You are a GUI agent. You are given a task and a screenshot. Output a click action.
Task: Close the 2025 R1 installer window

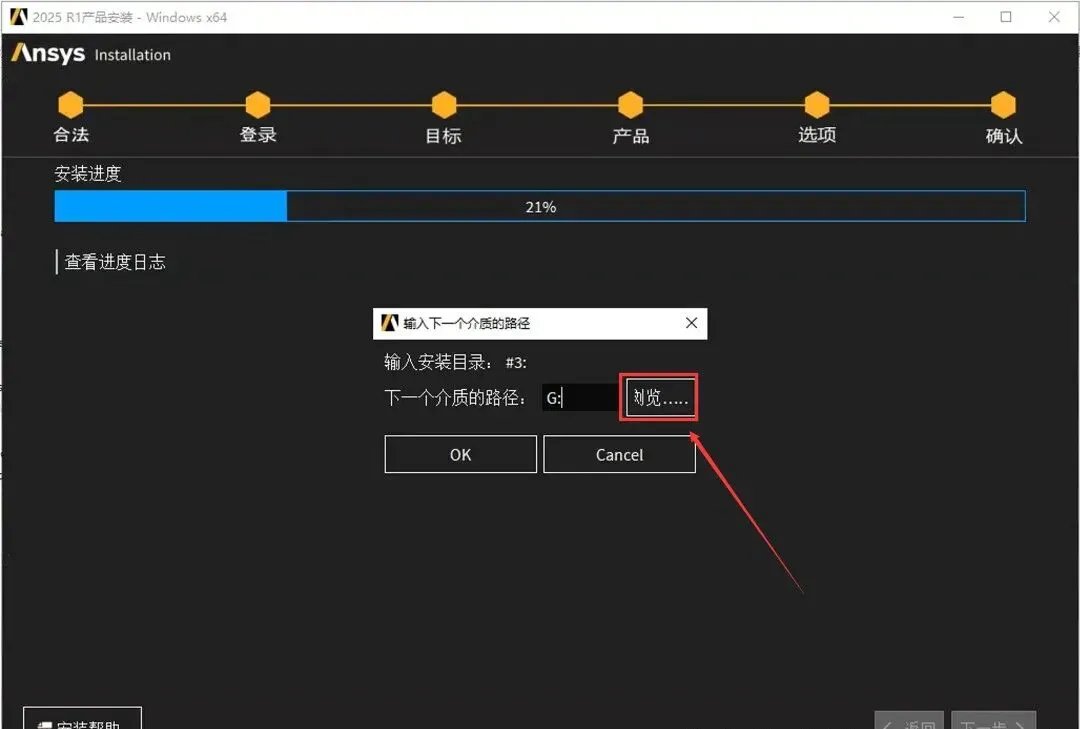[x=1054, y=17]
